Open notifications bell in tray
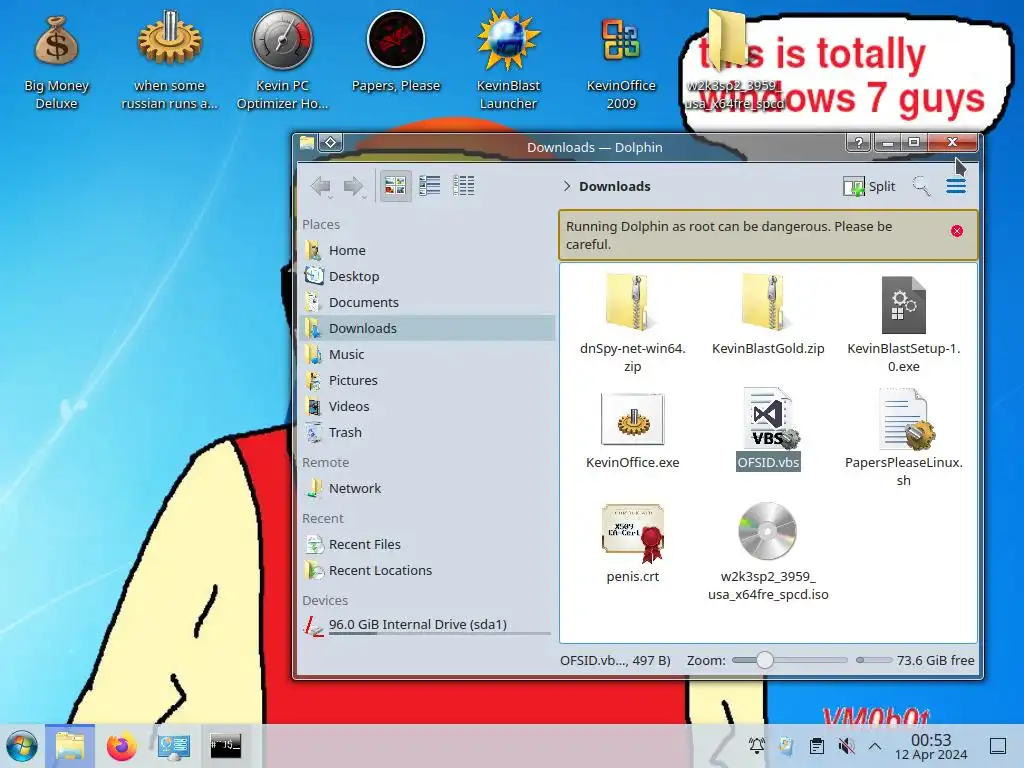Viewport: 1024px width, 768px height. 757,746
